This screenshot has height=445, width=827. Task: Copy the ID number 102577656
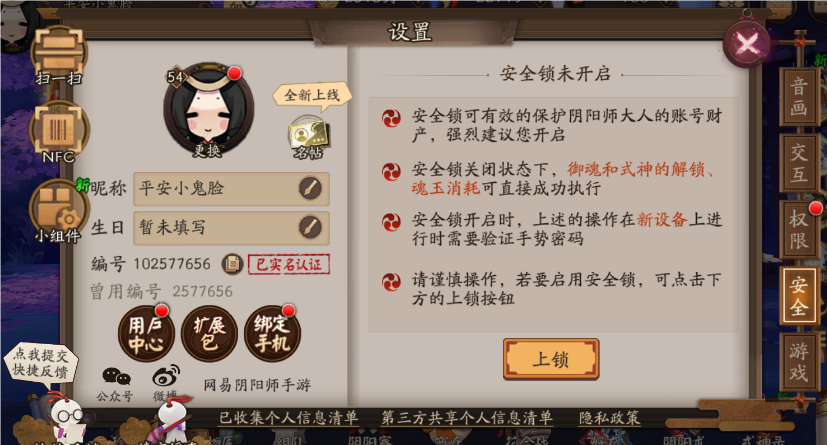[232, 264]
